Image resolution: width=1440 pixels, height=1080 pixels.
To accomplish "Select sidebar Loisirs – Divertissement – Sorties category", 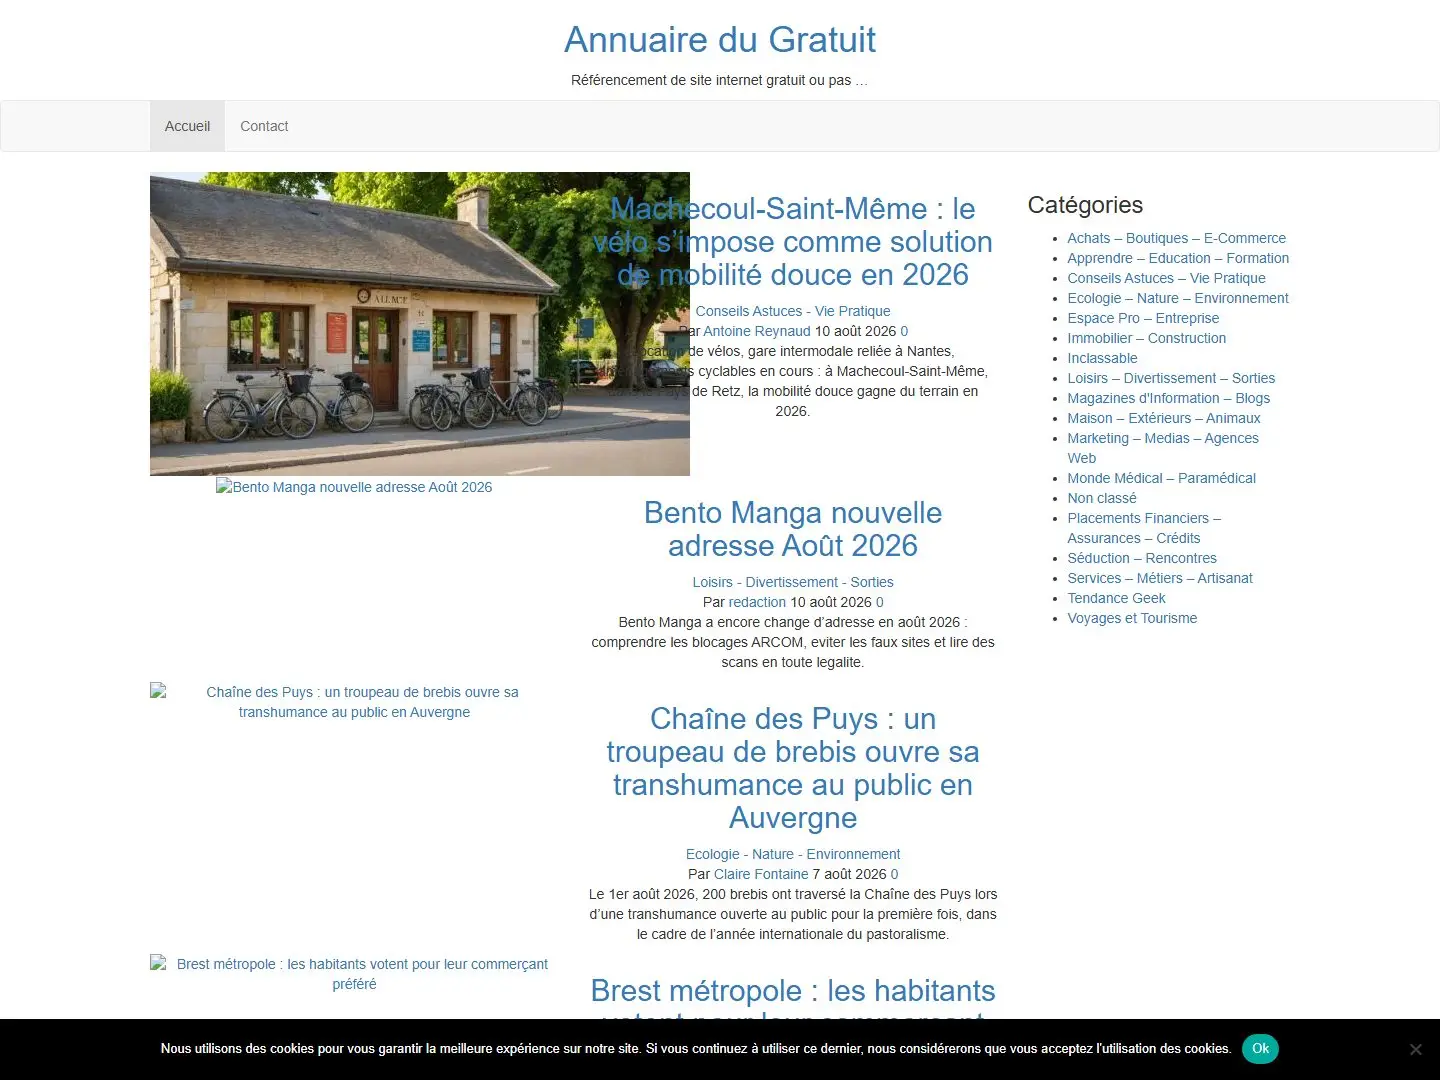I will (1171, 378).
